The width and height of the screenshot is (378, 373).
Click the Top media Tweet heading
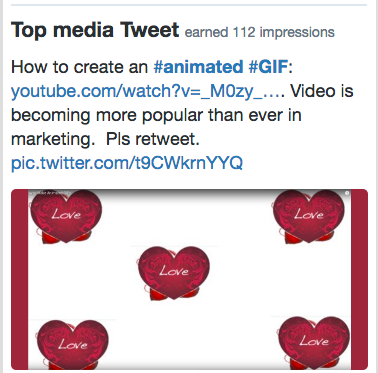pos(95,29)
